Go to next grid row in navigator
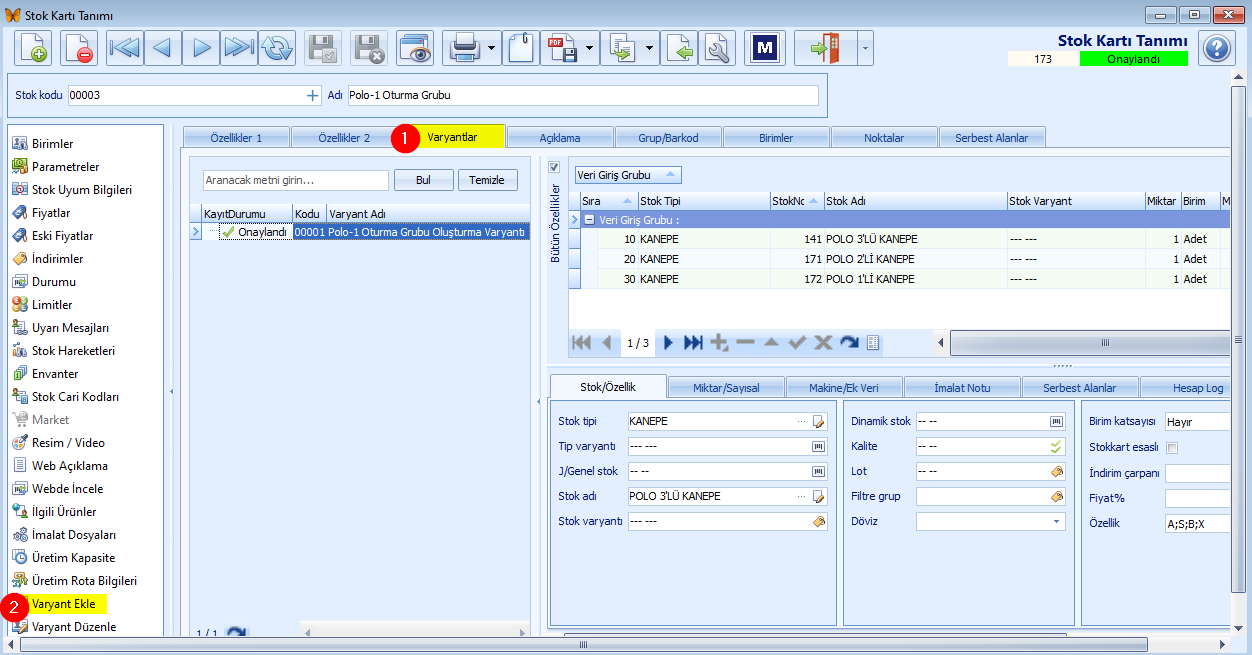 (669, 342)
